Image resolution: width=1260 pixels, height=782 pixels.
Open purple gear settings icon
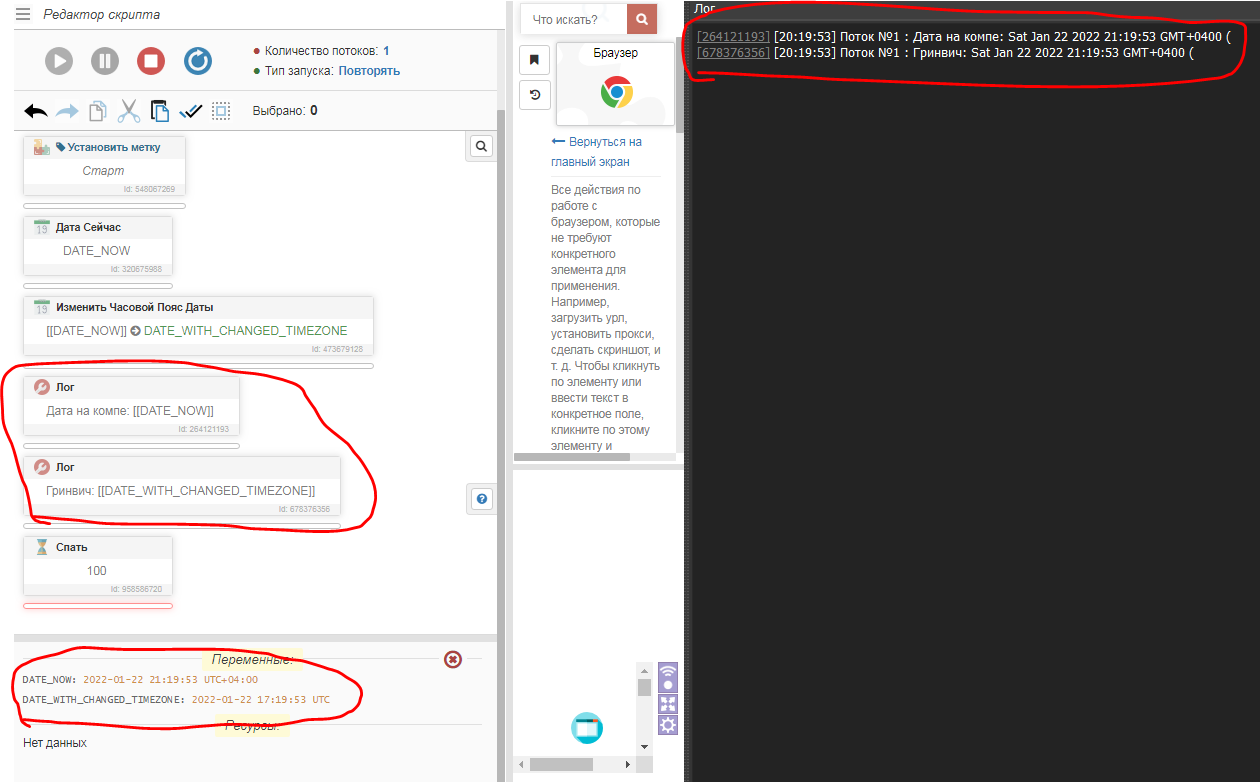[668, 724]
